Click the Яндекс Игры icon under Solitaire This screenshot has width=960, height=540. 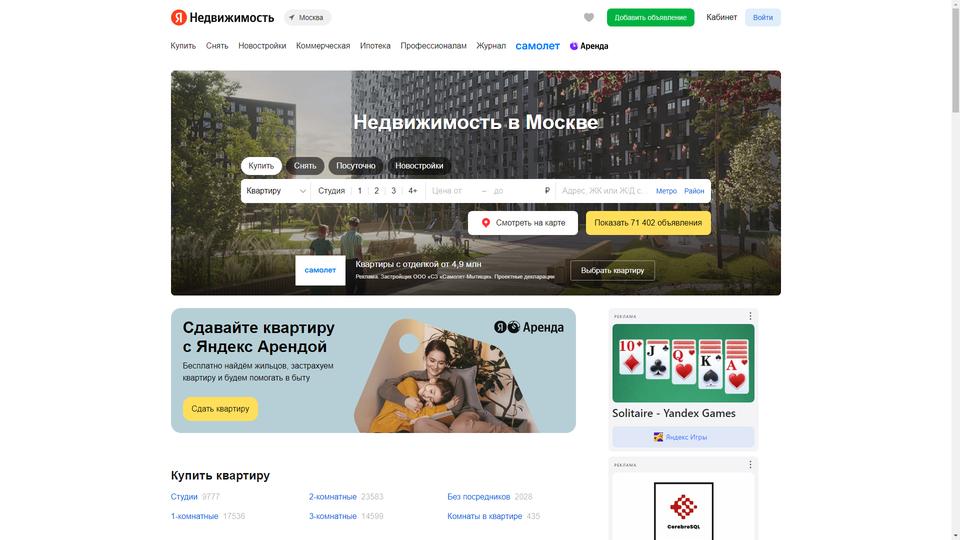click(658, 437)
